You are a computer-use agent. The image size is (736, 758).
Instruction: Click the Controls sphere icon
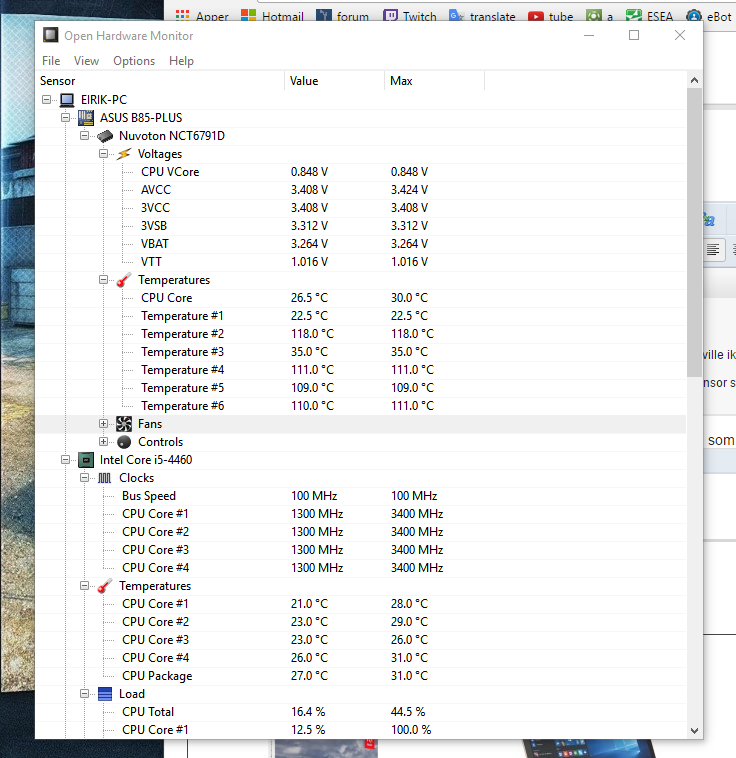pos(124,442)
